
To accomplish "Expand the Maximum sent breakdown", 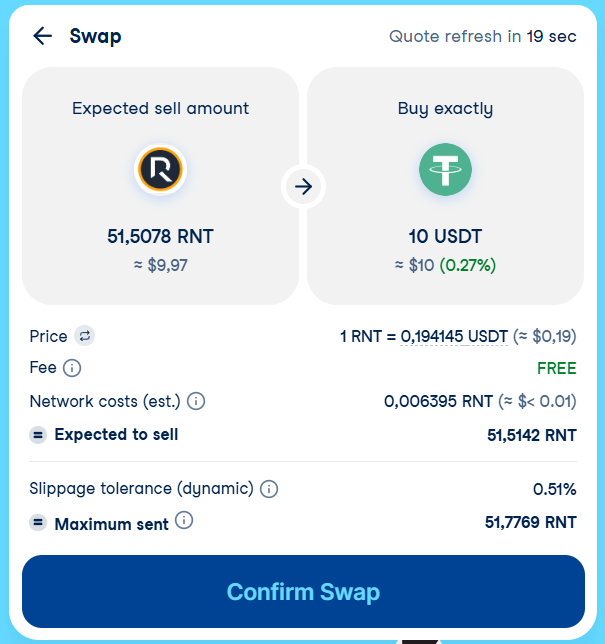I will [x=38, y=523].
